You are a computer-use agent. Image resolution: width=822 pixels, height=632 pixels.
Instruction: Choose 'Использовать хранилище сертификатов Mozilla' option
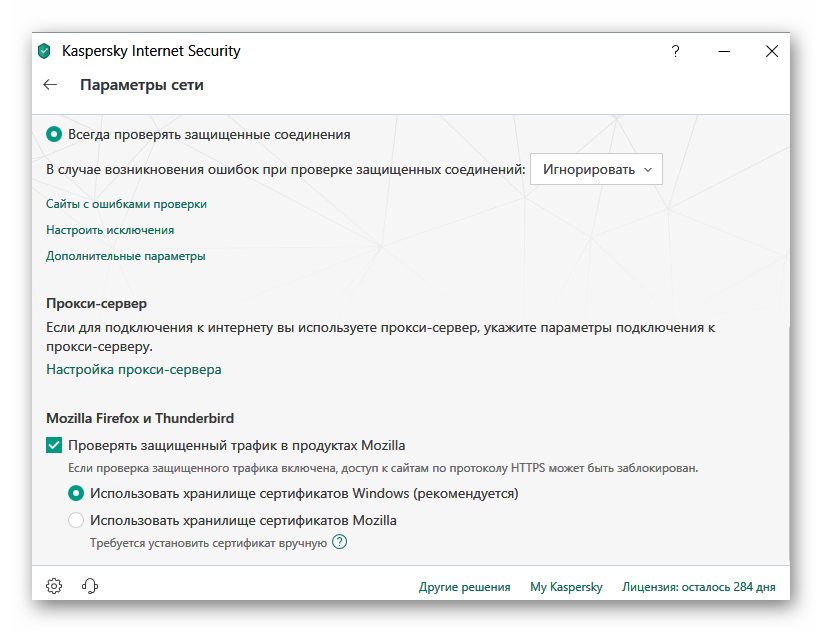coord(76,520)
